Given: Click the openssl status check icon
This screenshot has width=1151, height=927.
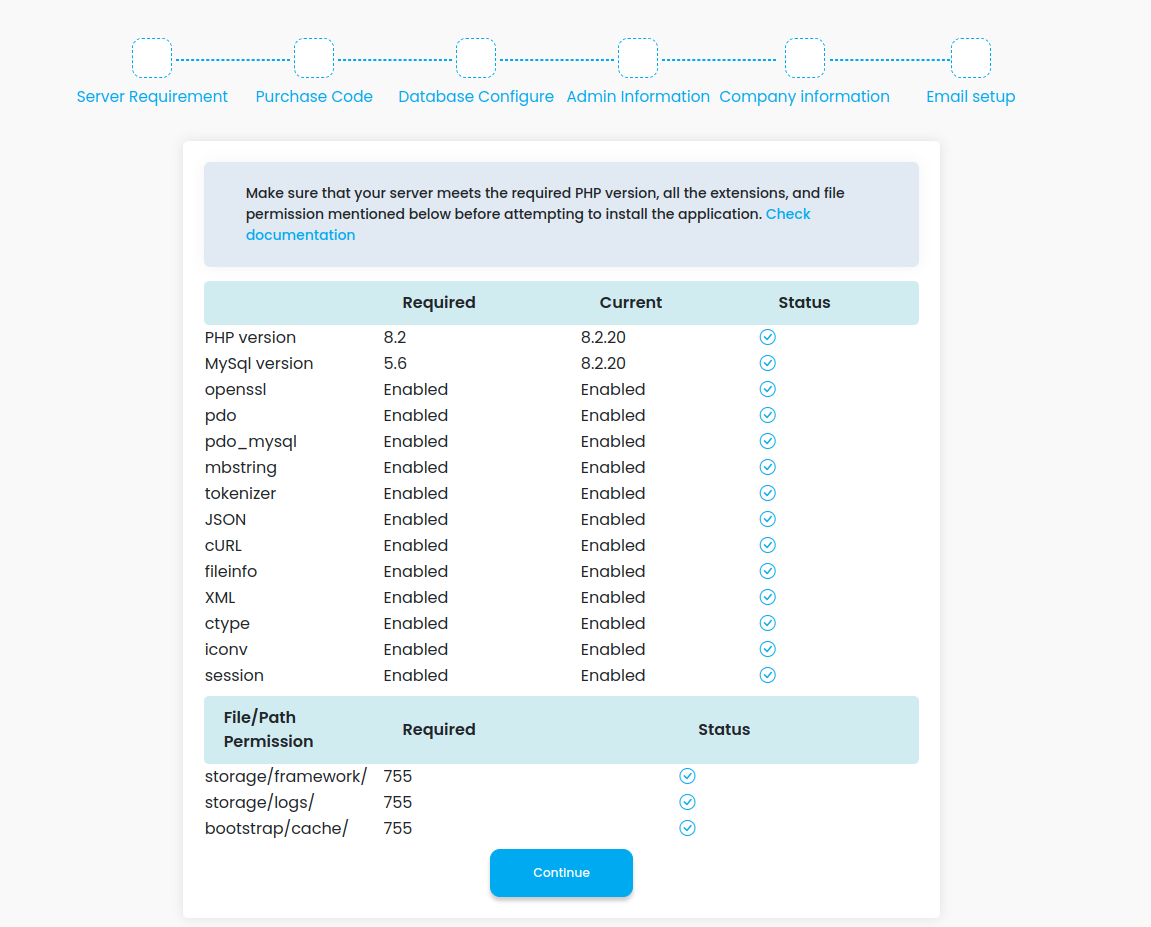Looking at the screenshot, I should (x=767, y=389).
